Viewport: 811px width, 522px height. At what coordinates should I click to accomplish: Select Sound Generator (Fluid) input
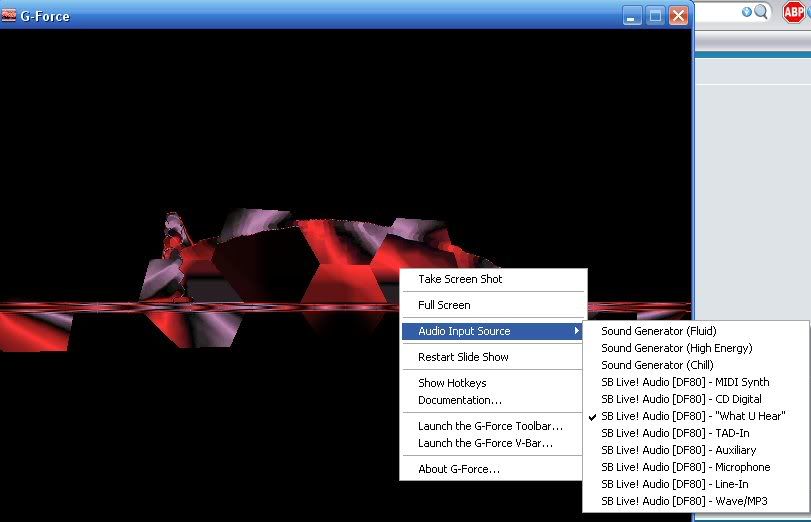coord(696,331)
